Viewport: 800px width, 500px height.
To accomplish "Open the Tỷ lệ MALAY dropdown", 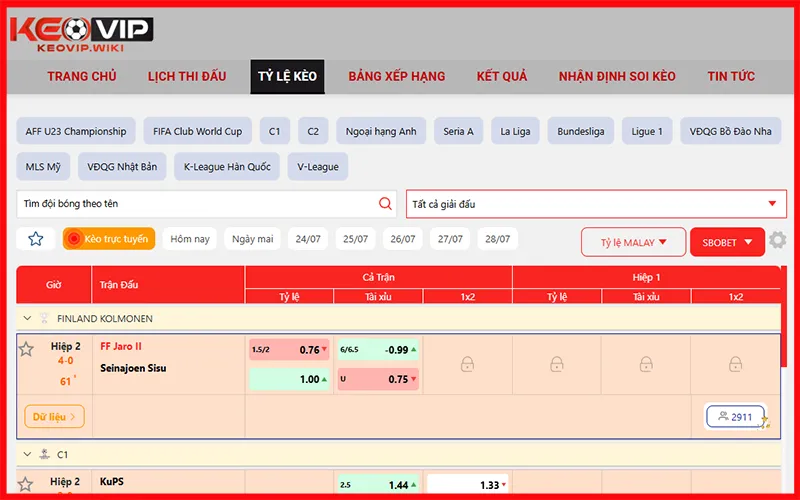I will [633, 242].
